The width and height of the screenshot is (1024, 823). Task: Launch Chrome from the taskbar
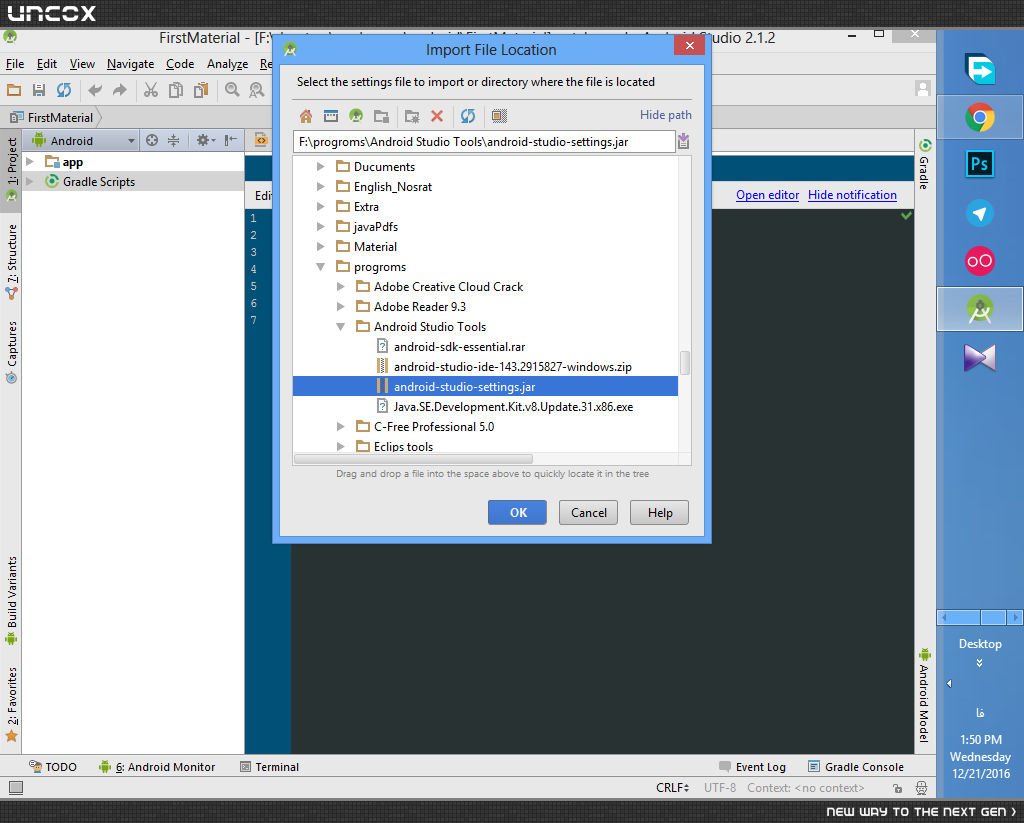980,118
